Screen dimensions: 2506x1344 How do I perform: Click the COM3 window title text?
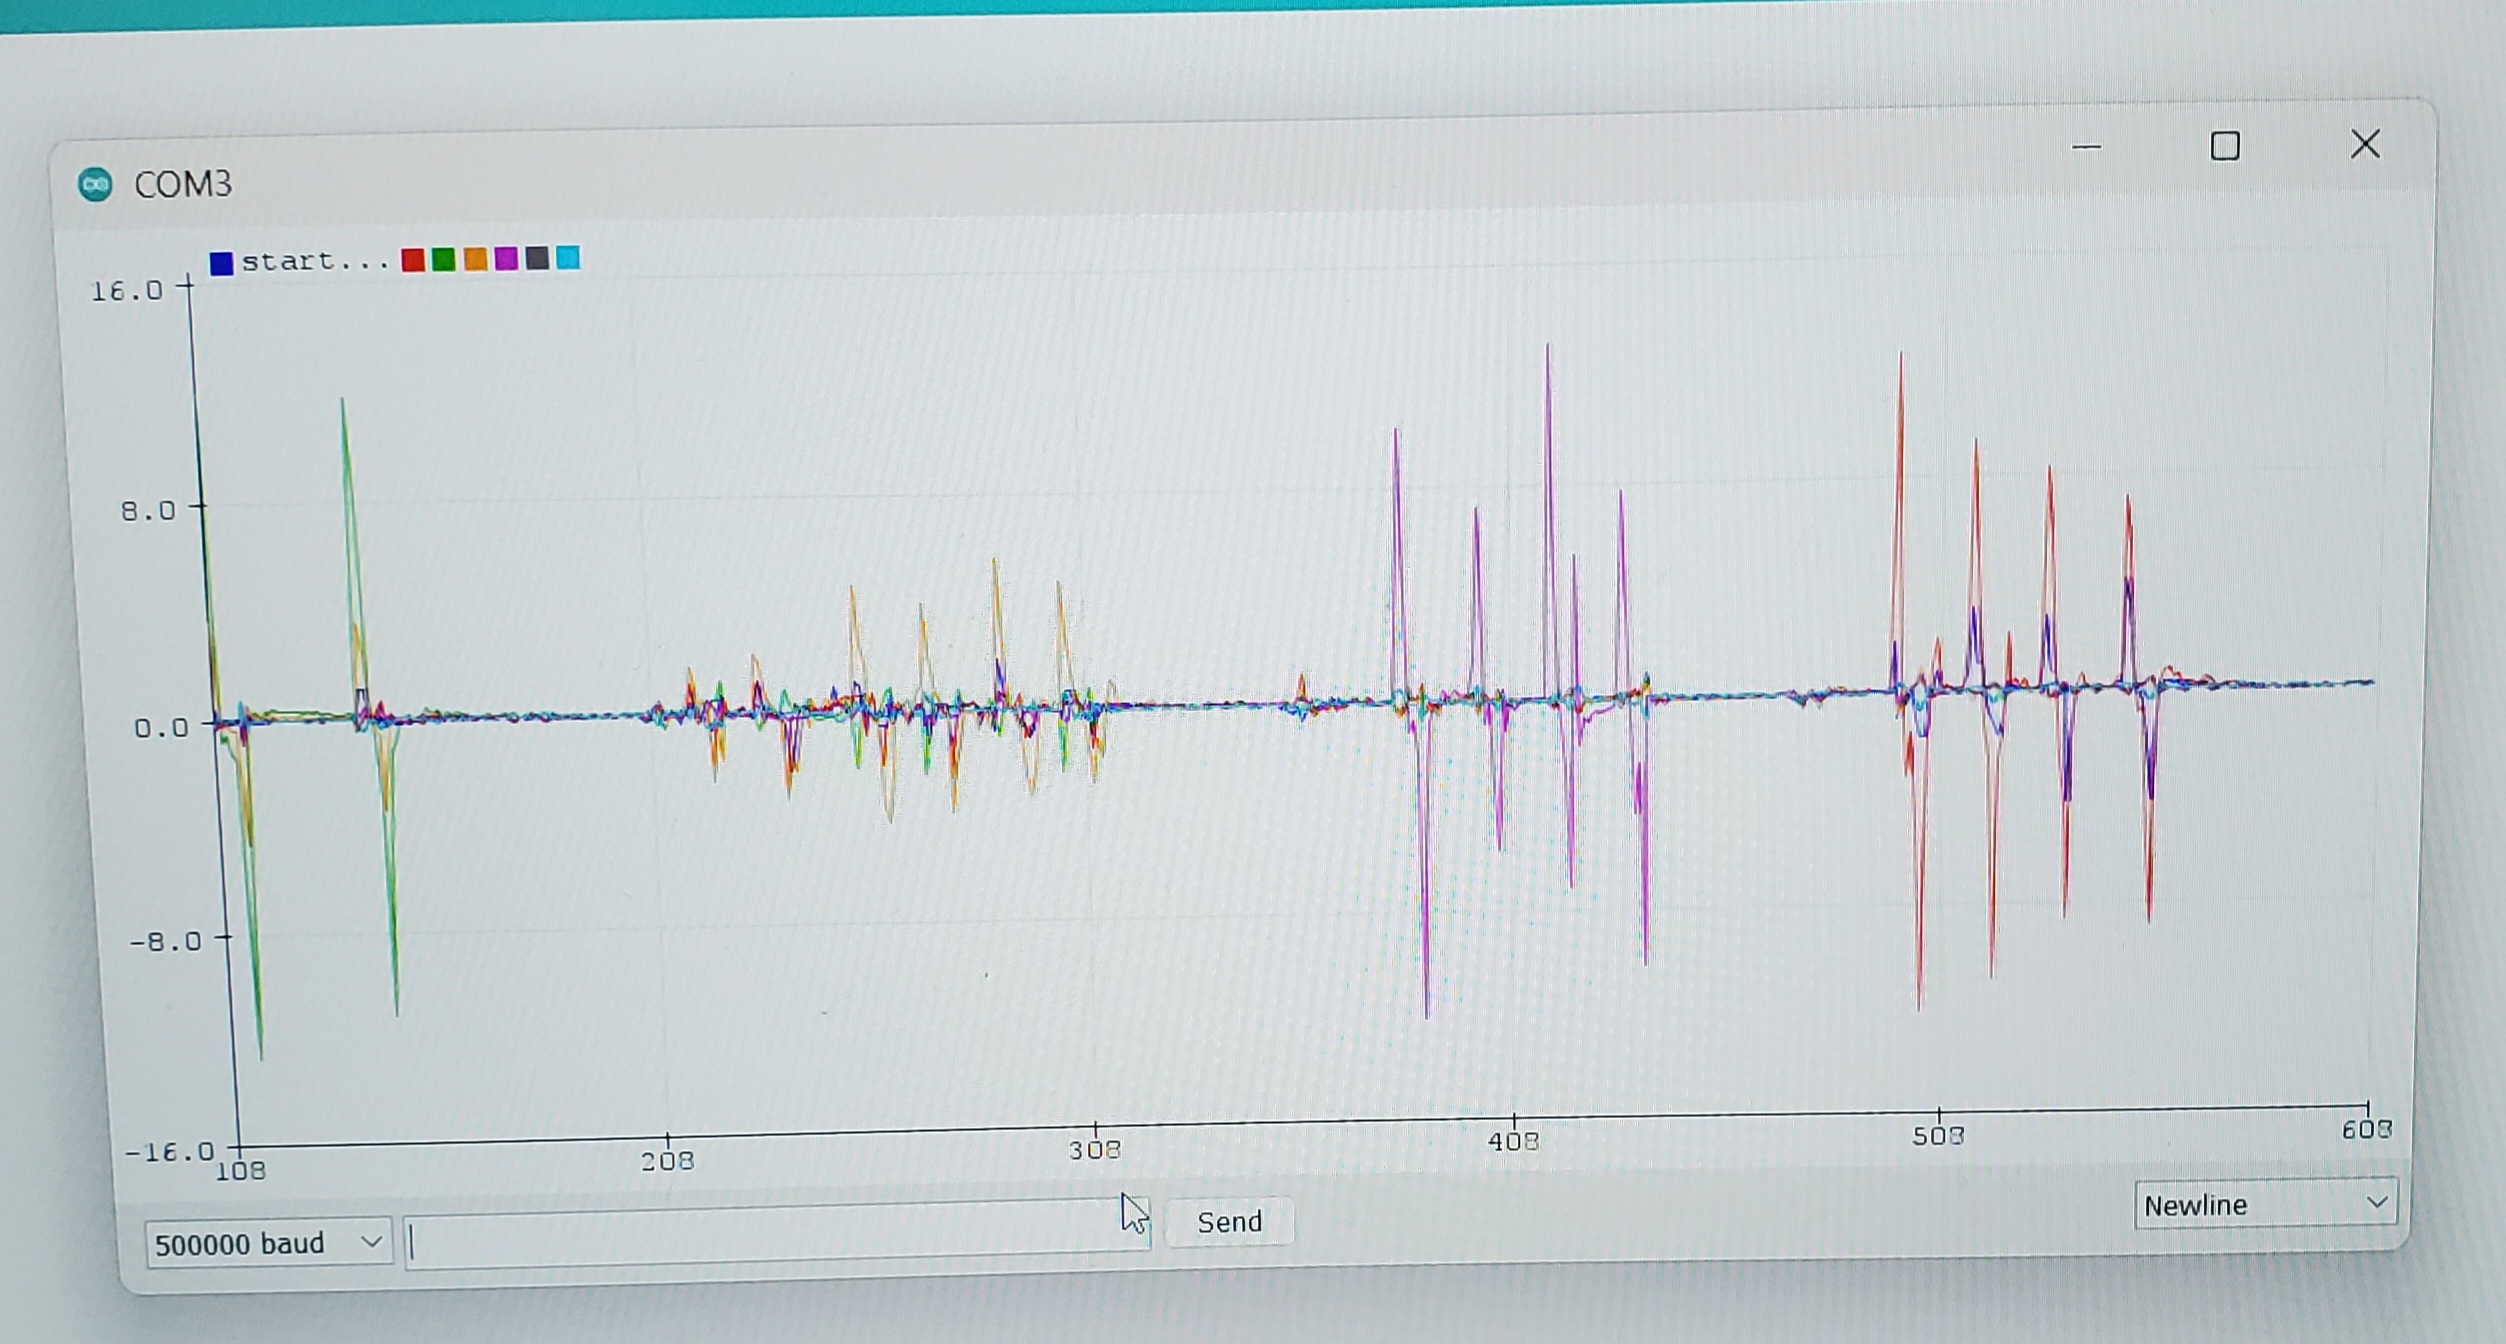click(x=183, y=184)
